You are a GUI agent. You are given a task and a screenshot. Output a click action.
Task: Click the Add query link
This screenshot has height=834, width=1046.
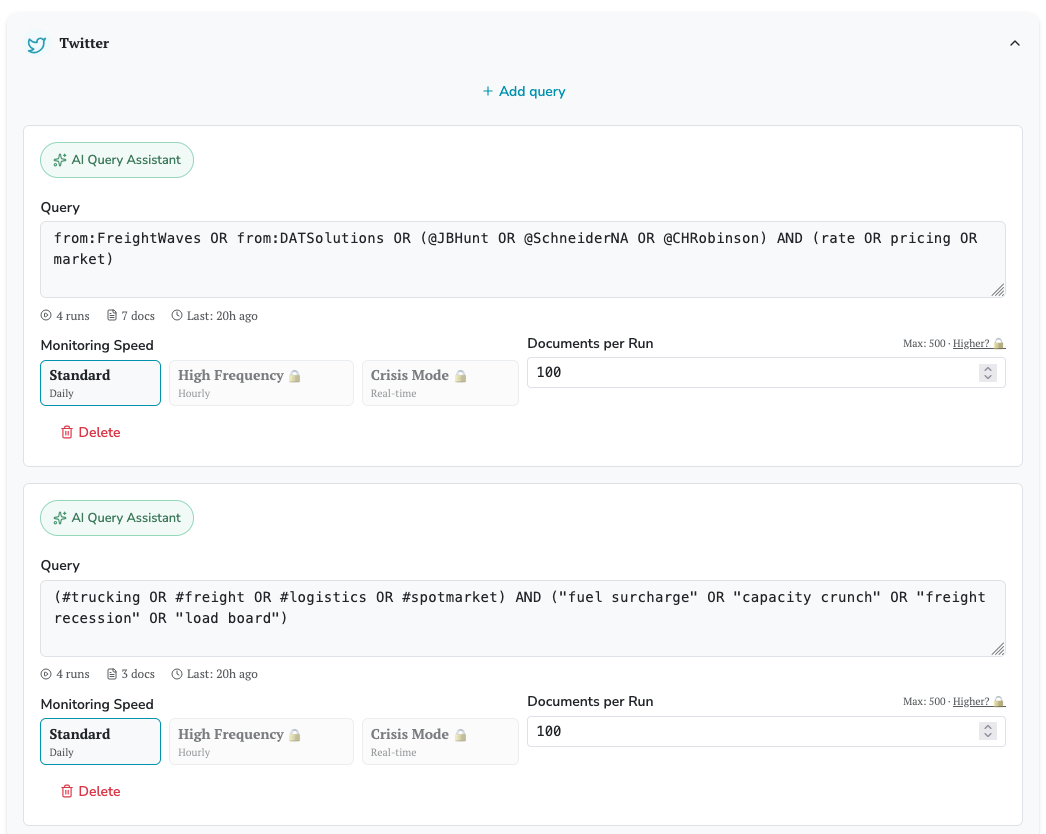[x=523, y=91]
